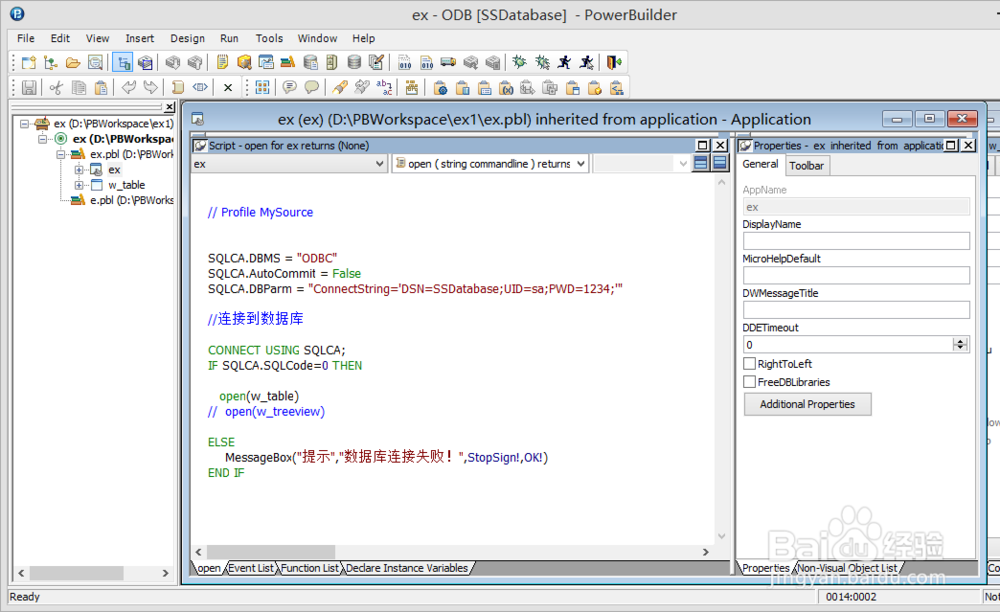Click the Paste clipboard icon
Viewport: 1000px width, 612px height.
click(x=101, y=87)
